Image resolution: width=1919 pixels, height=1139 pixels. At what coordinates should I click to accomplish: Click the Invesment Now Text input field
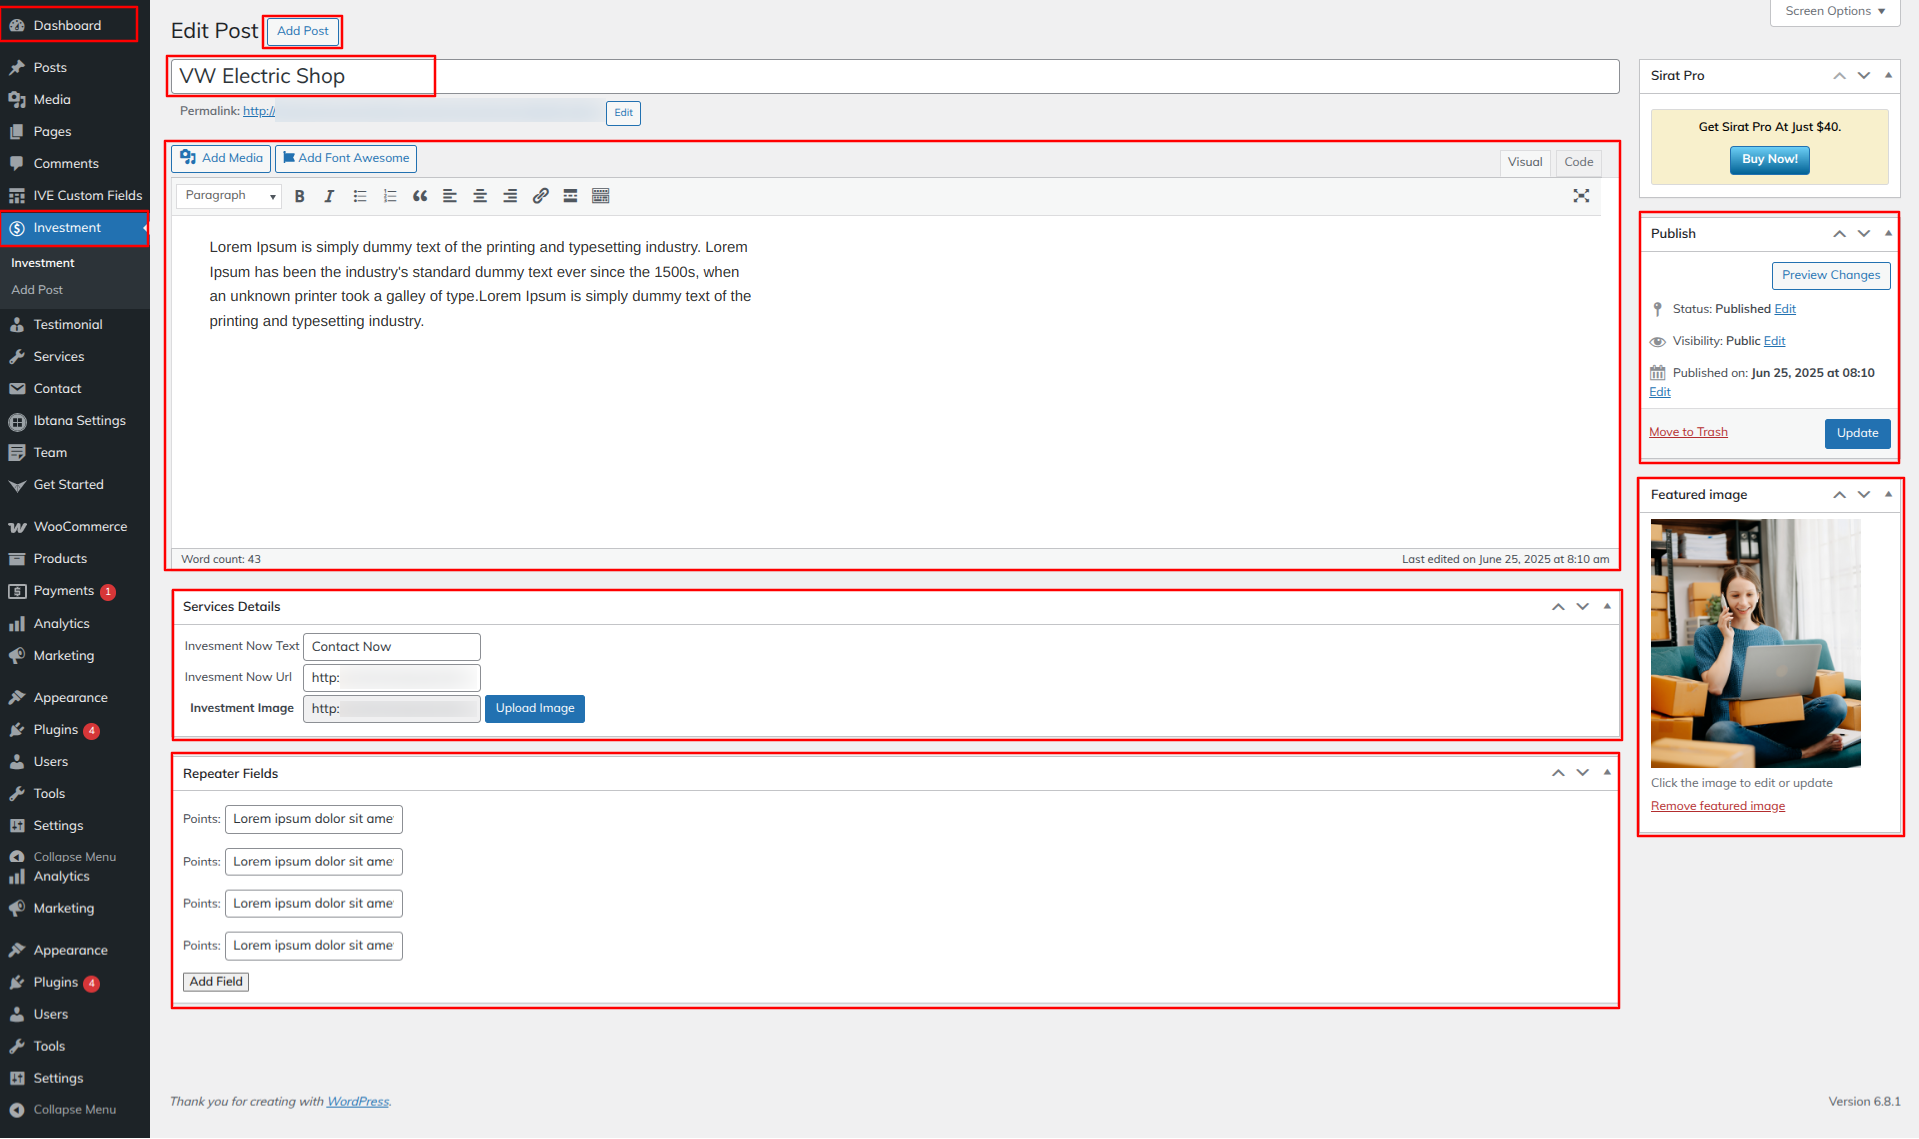[x=391, y=647]
